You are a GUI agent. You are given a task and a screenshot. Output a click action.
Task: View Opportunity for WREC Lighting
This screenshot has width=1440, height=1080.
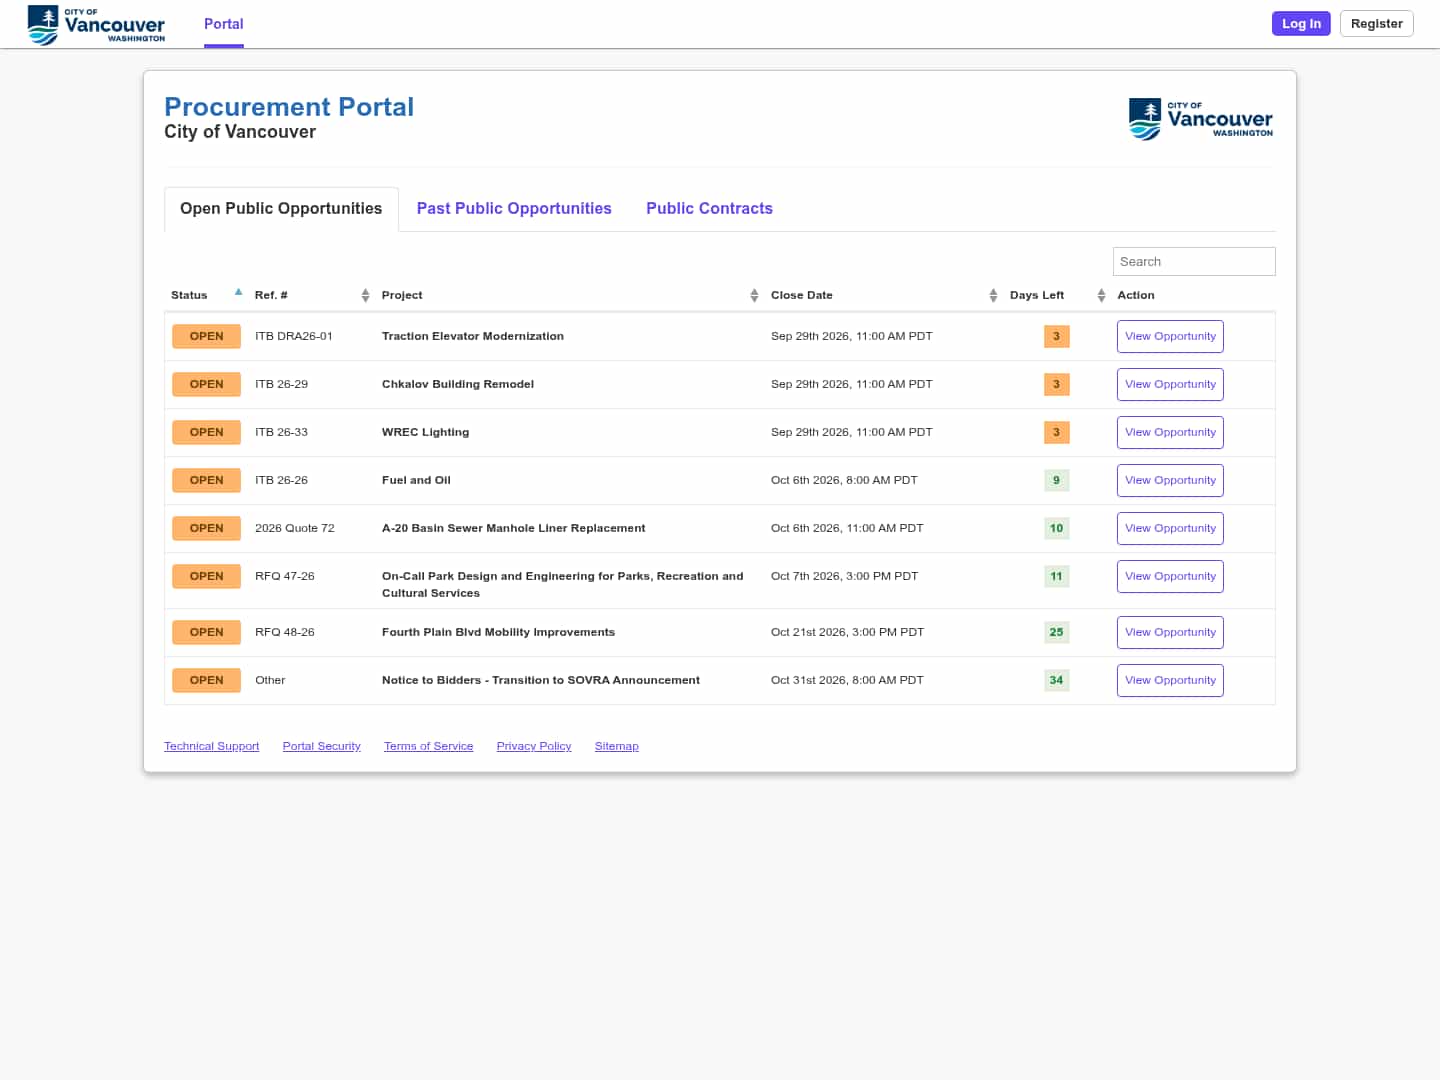(x=1170, y=432)
